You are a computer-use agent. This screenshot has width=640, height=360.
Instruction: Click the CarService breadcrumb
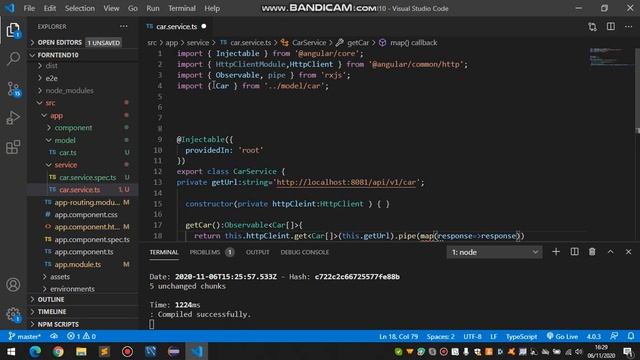point(309,42)
